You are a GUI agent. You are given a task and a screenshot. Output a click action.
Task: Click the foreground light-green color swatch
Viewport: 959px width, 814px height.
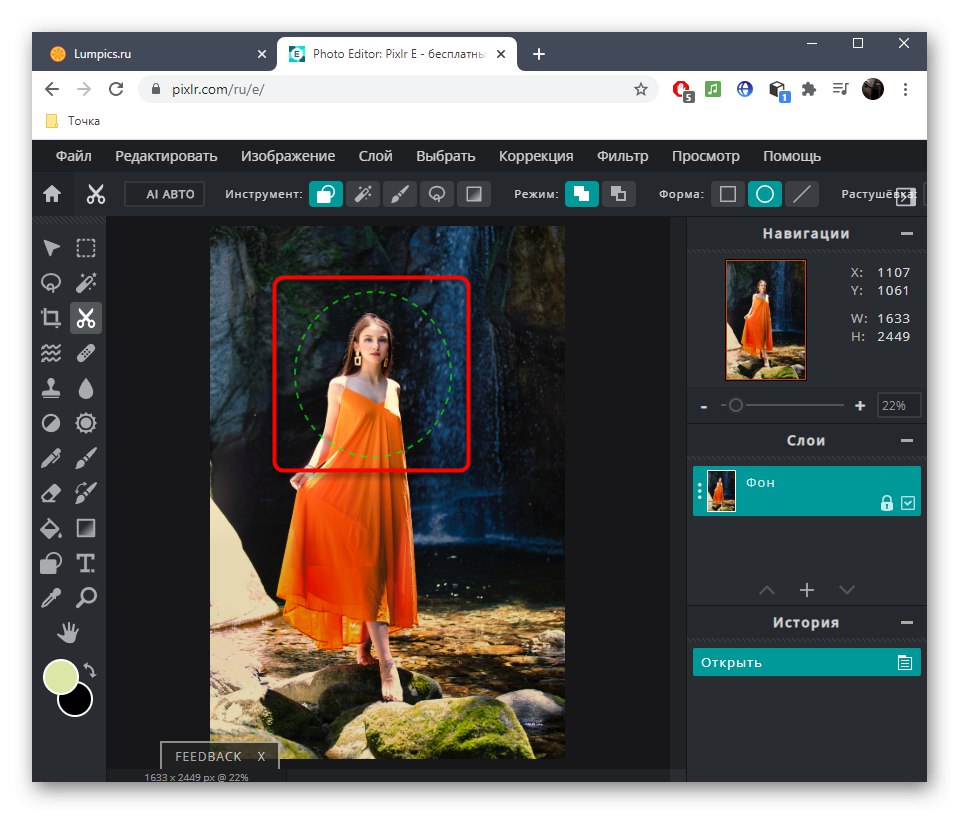(x=61, y=677)
